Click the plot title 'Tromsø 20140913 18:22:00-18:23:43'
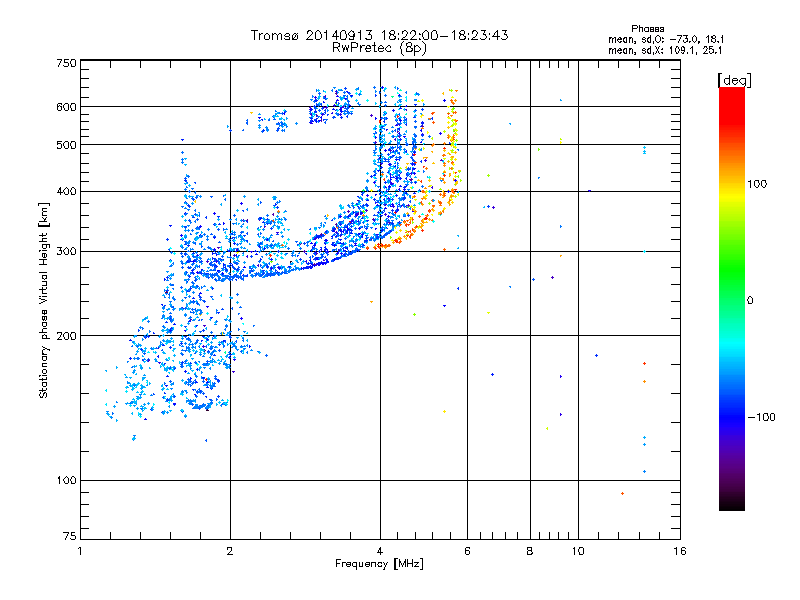This screenshot has height=600, width=800. (x=379, y=35)
